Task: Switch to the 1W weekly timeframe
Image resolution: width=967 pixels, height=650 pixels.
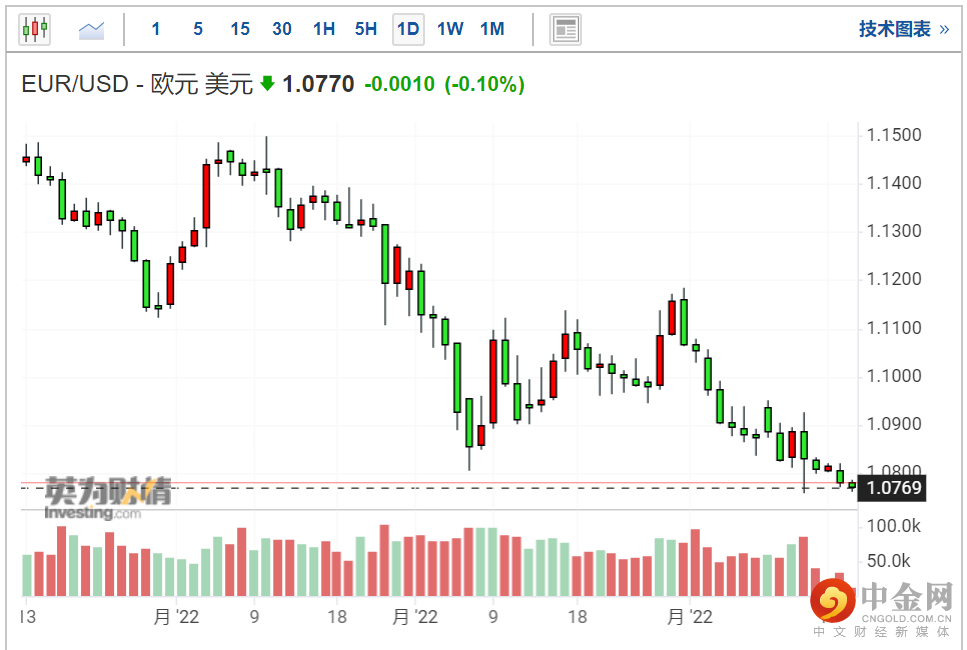Action: click(450, 29)
